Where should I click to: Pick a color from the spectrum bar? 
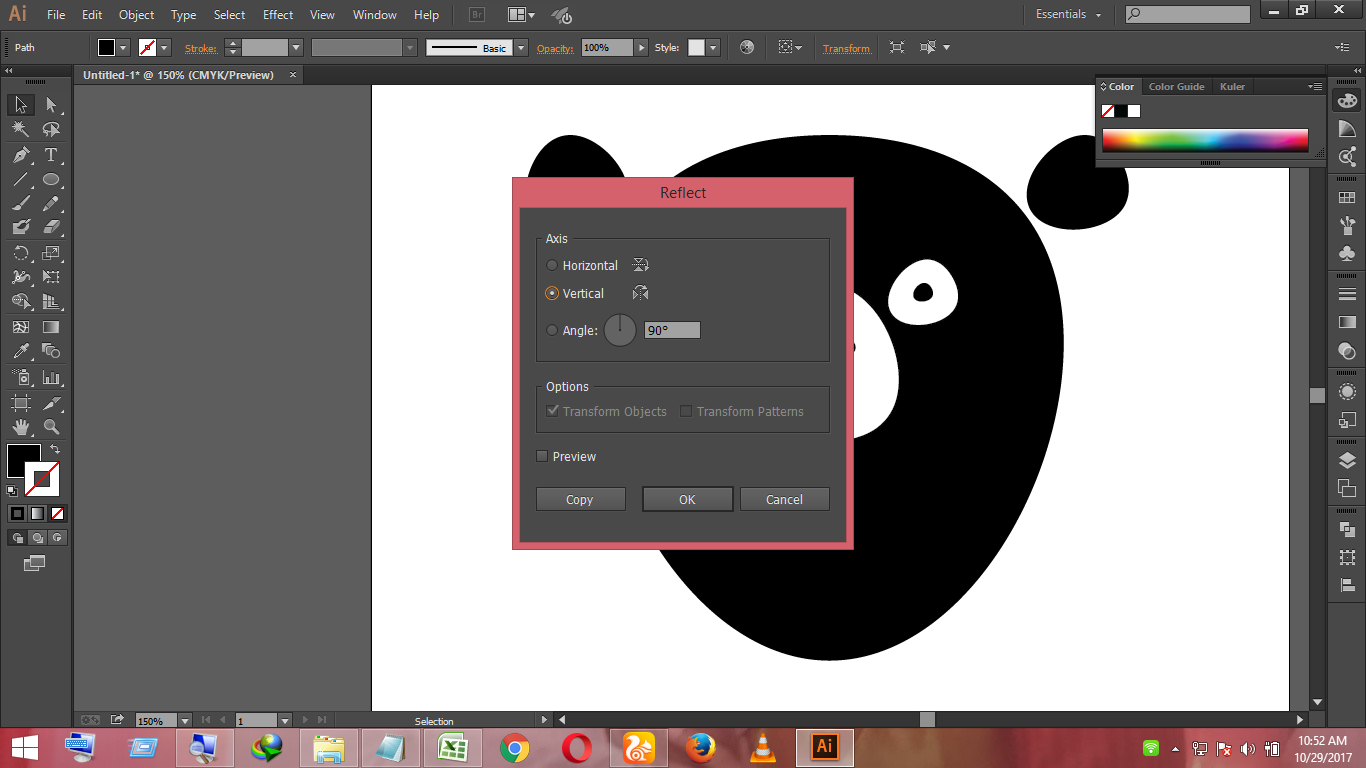coord(1205,140)
